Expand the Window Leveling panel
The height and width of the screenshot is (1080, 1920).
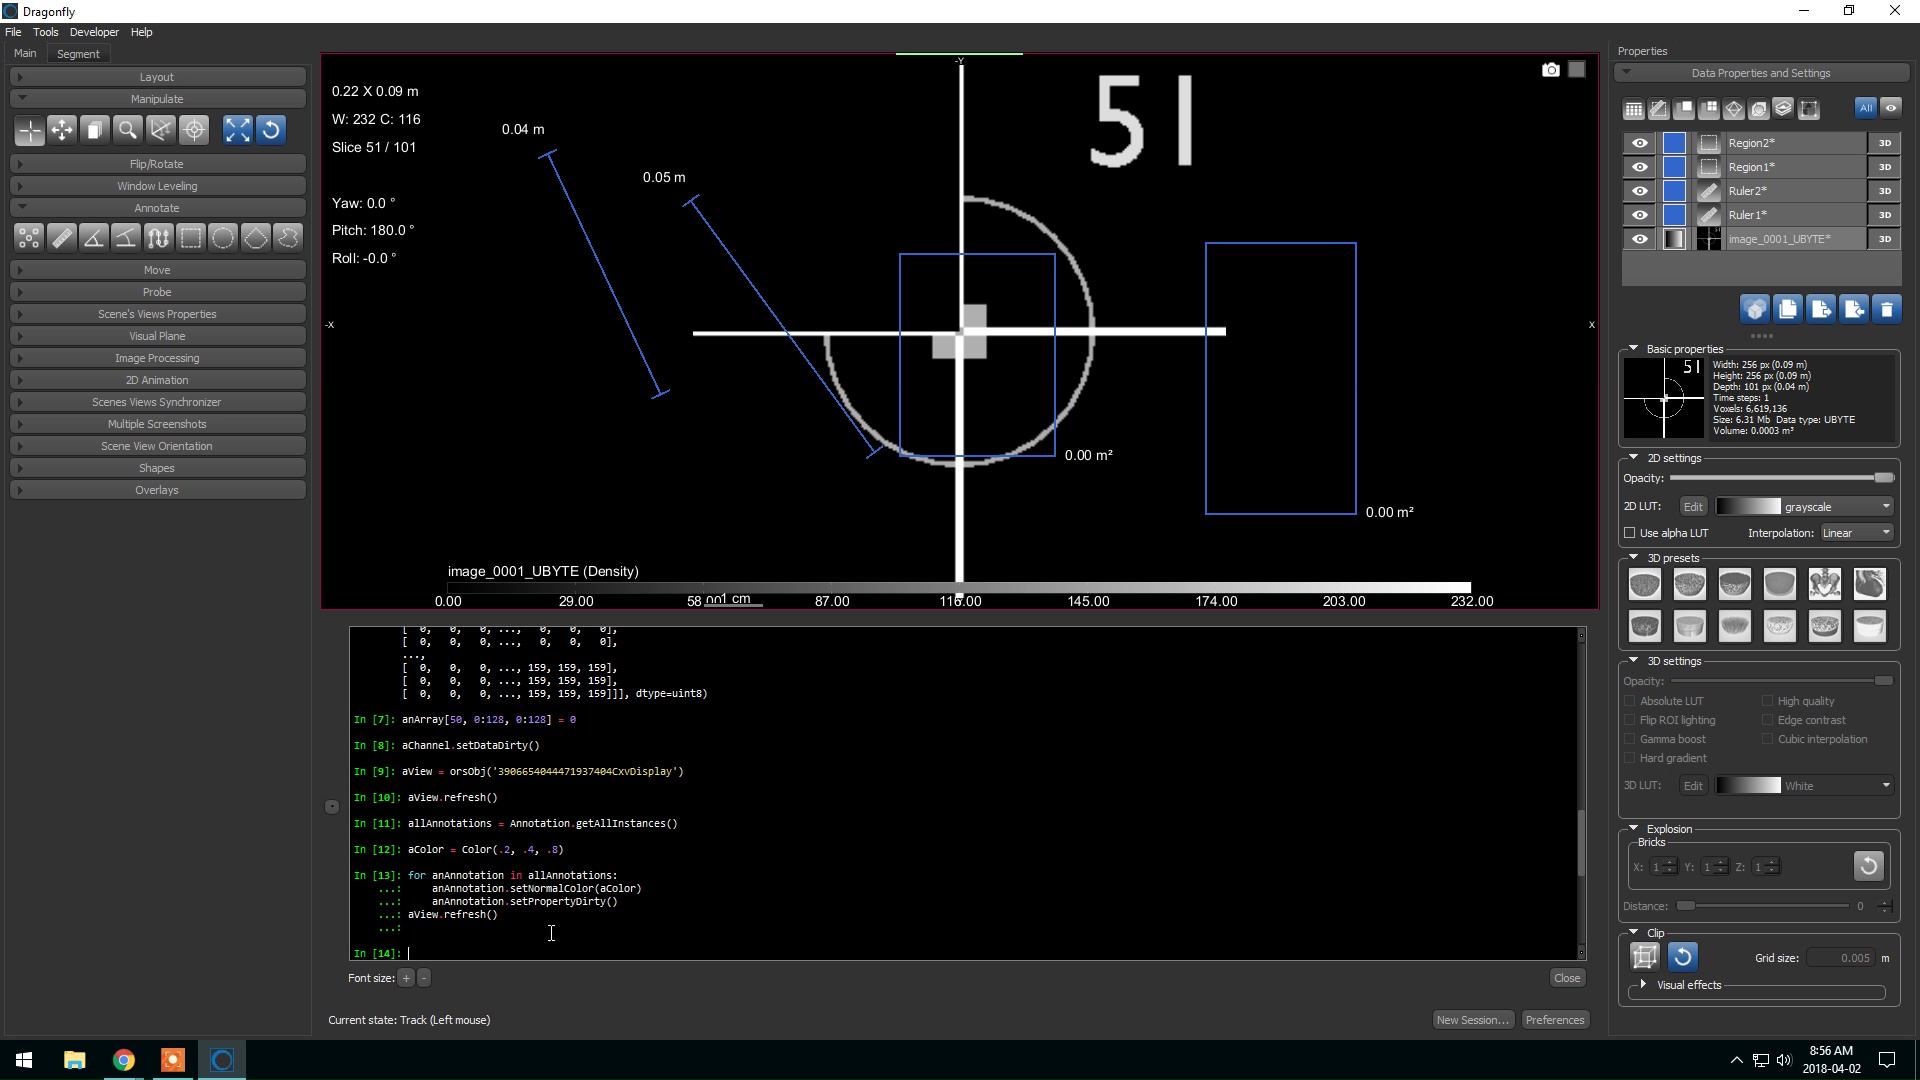pos(157,186)
